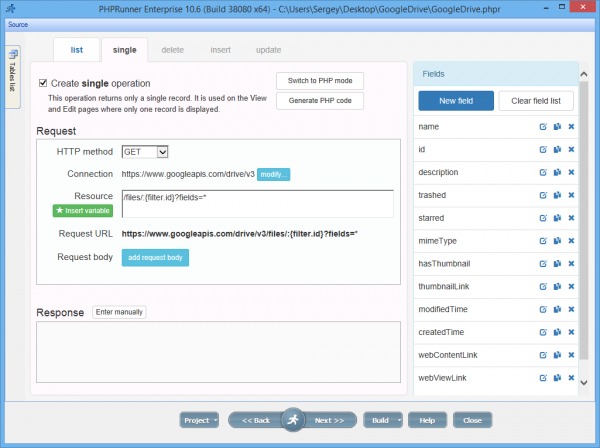Click the bold Request URL value
Screen dimensions: 600x448
click(240, 234)
